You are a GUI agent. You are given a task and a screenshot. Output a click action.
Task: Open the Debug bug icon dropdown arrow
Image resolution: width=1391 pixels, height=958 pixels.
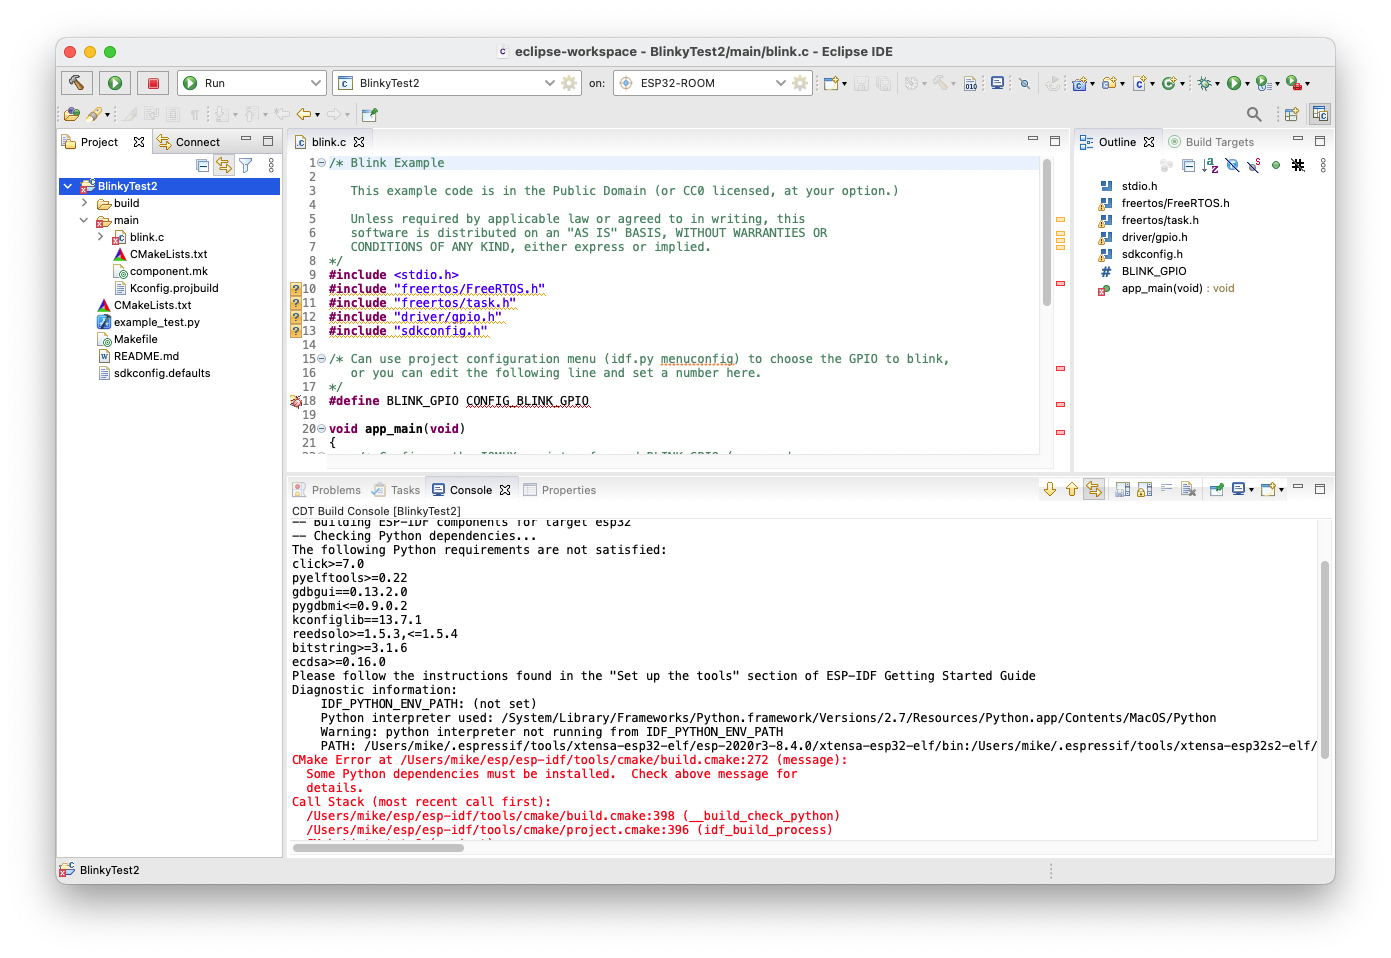[1217, 84]
